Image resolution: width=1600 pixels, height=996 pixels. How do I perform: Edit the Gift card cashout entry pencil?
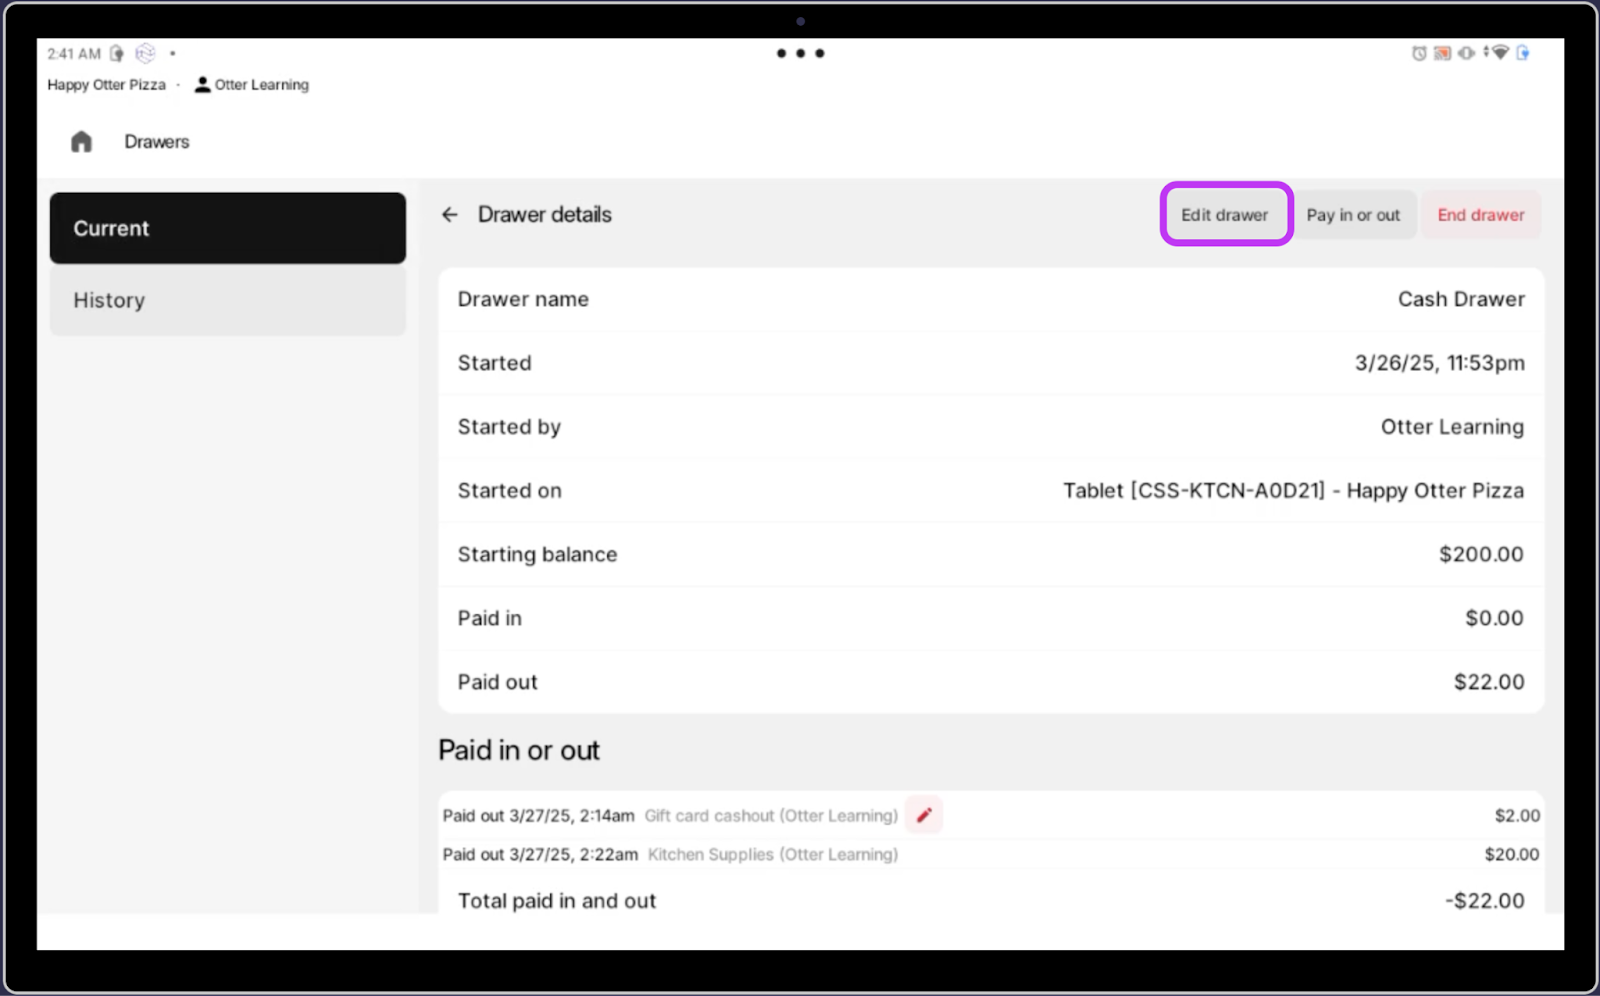924,815
